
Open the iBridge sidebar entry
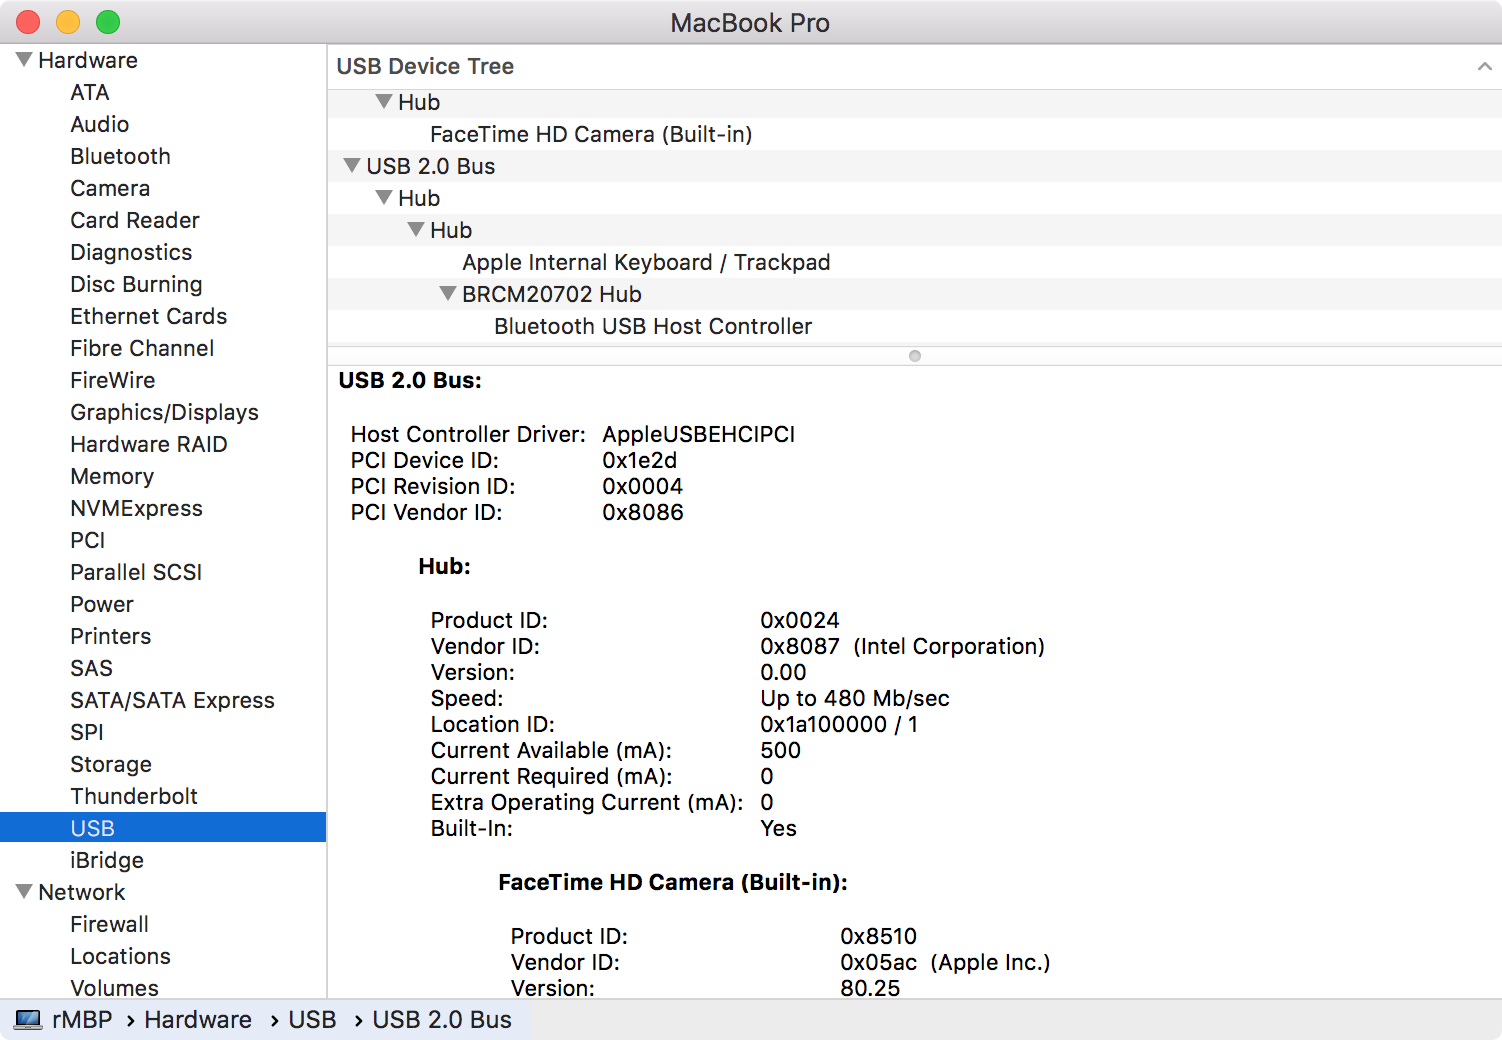click(x=107, y=860)
